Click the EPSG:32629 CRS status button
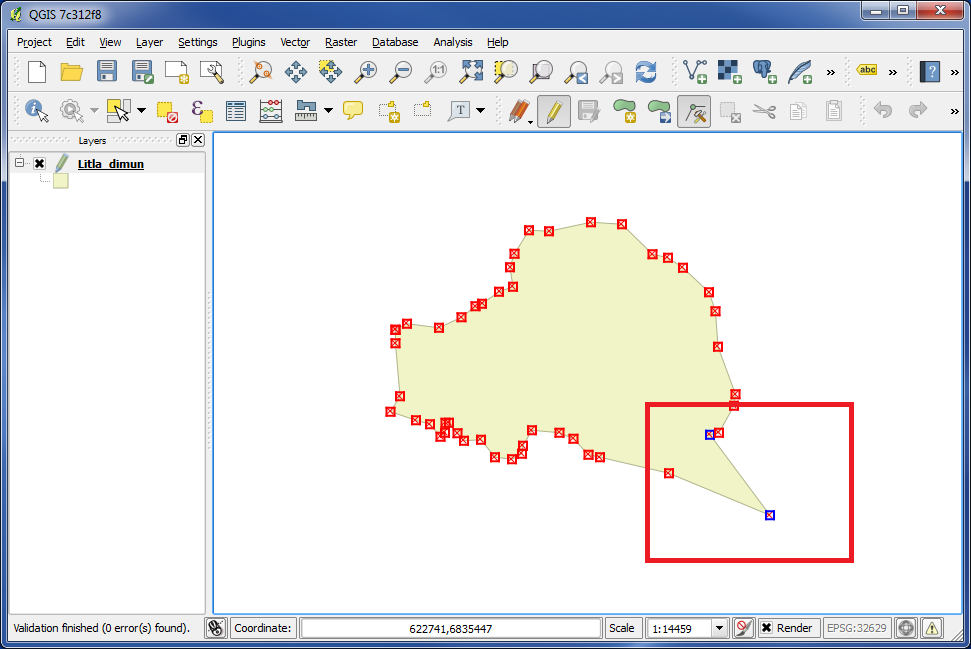This screenshot has width=971, height=649. pyautogui.click(x=856, y=628)
